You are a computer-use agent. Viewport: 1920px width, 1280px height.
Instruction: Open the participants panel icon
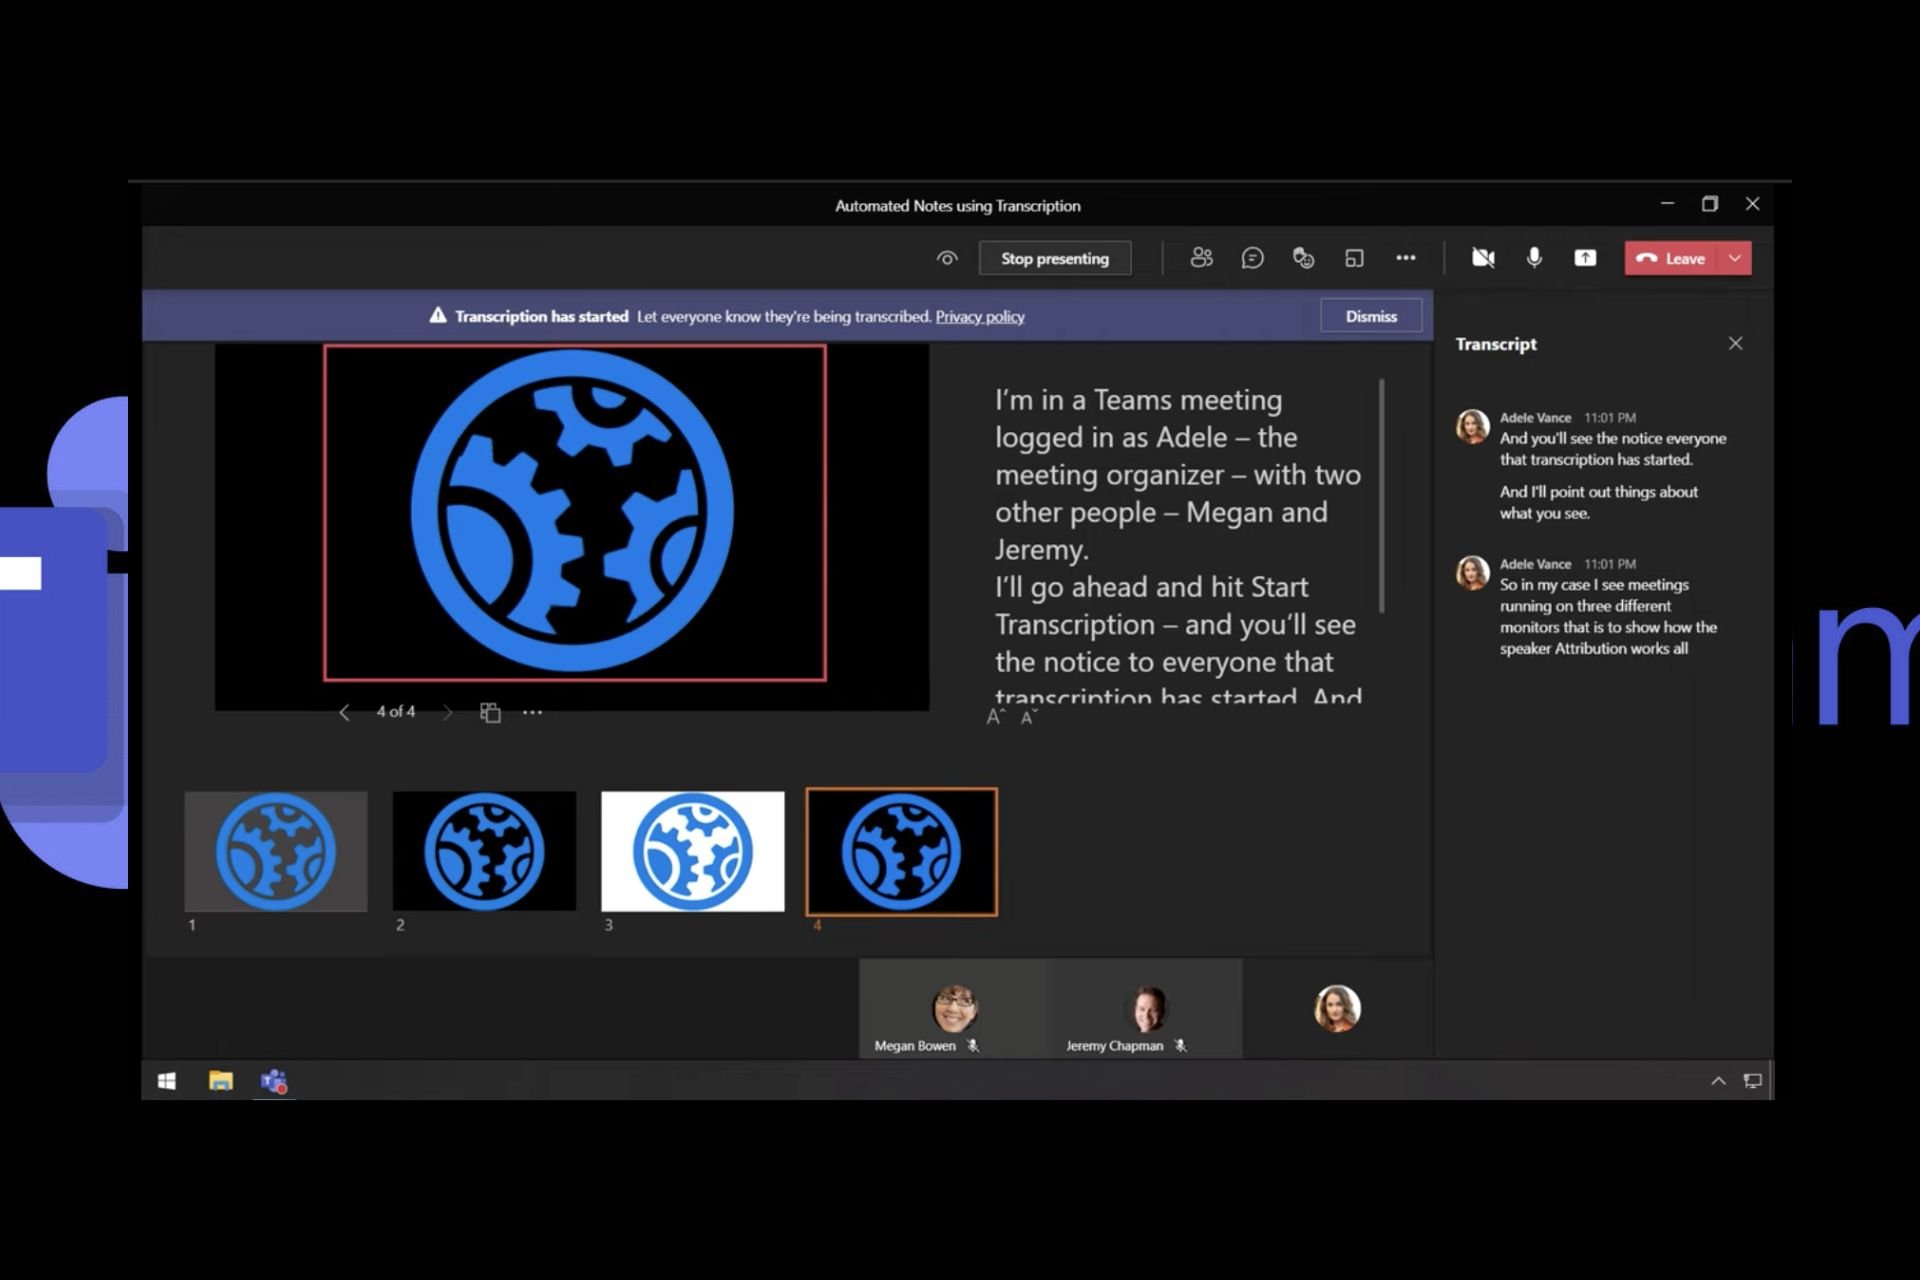[1201, 258]
